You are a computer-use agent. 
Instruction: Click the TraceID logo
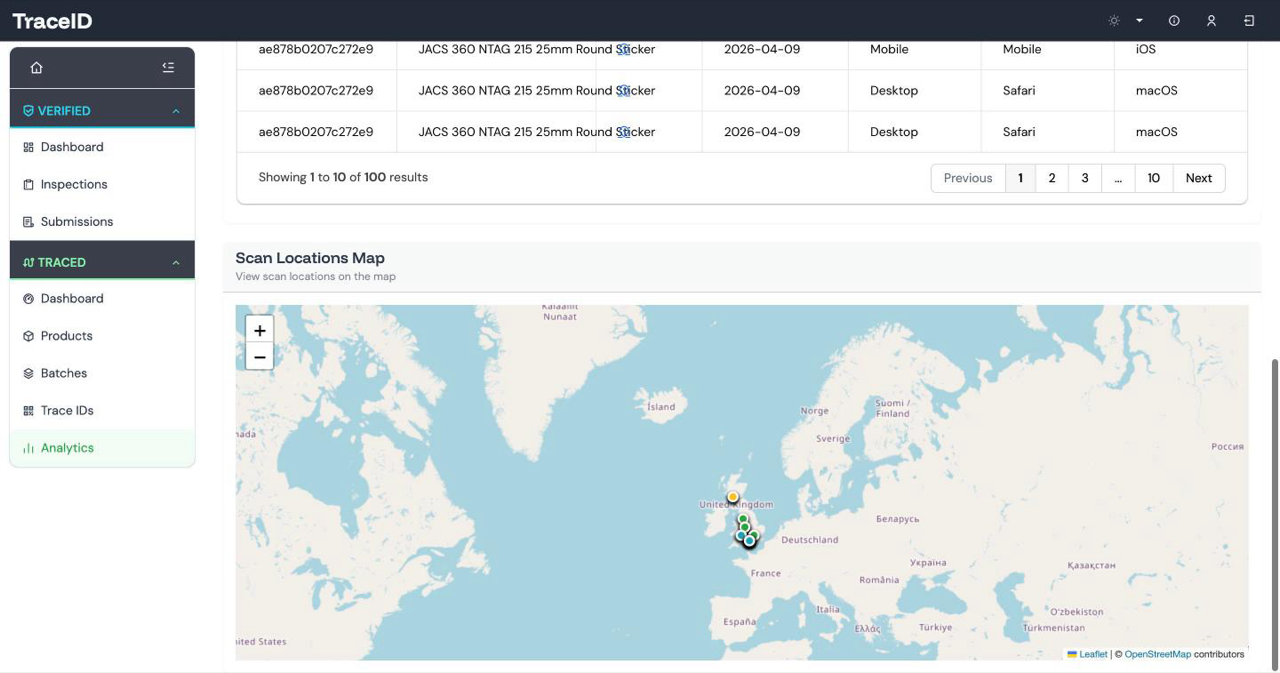point(52,21)
